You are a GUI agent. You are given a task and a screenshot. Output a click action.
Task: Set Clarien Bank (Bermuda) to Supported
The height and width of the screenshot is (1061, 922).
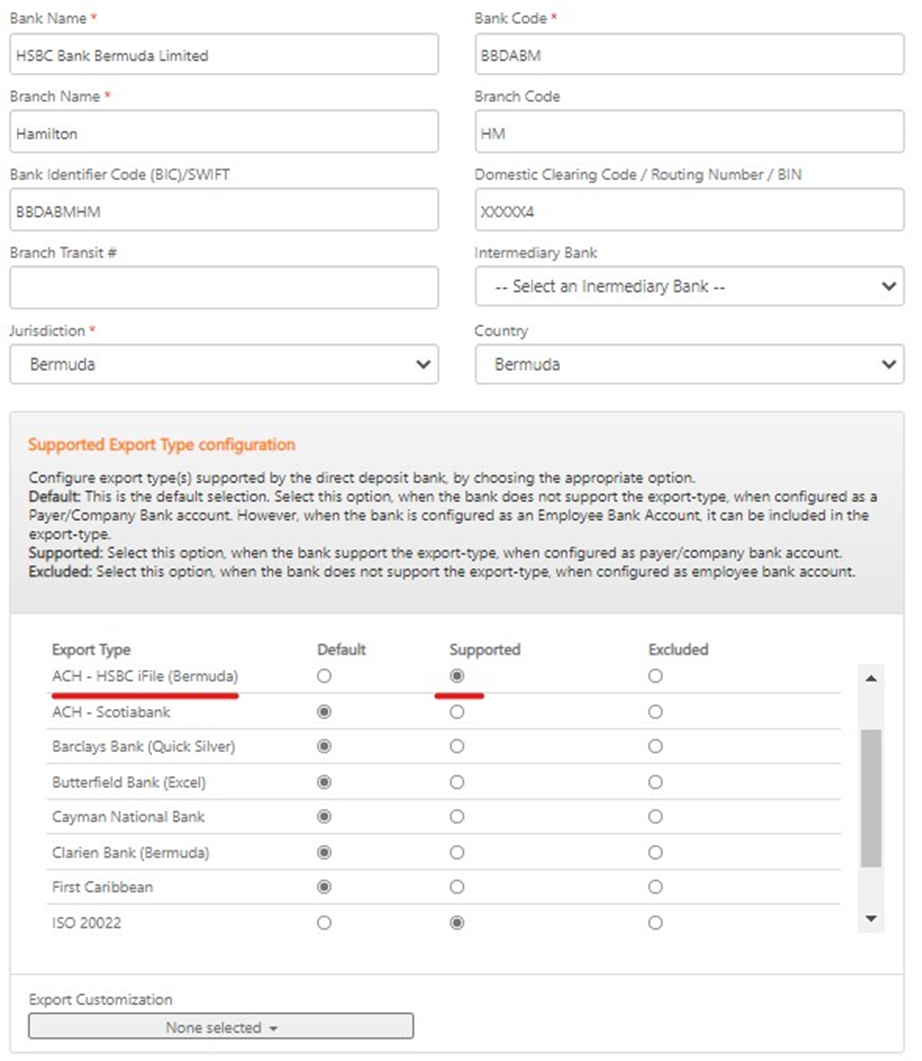point(457,853)
